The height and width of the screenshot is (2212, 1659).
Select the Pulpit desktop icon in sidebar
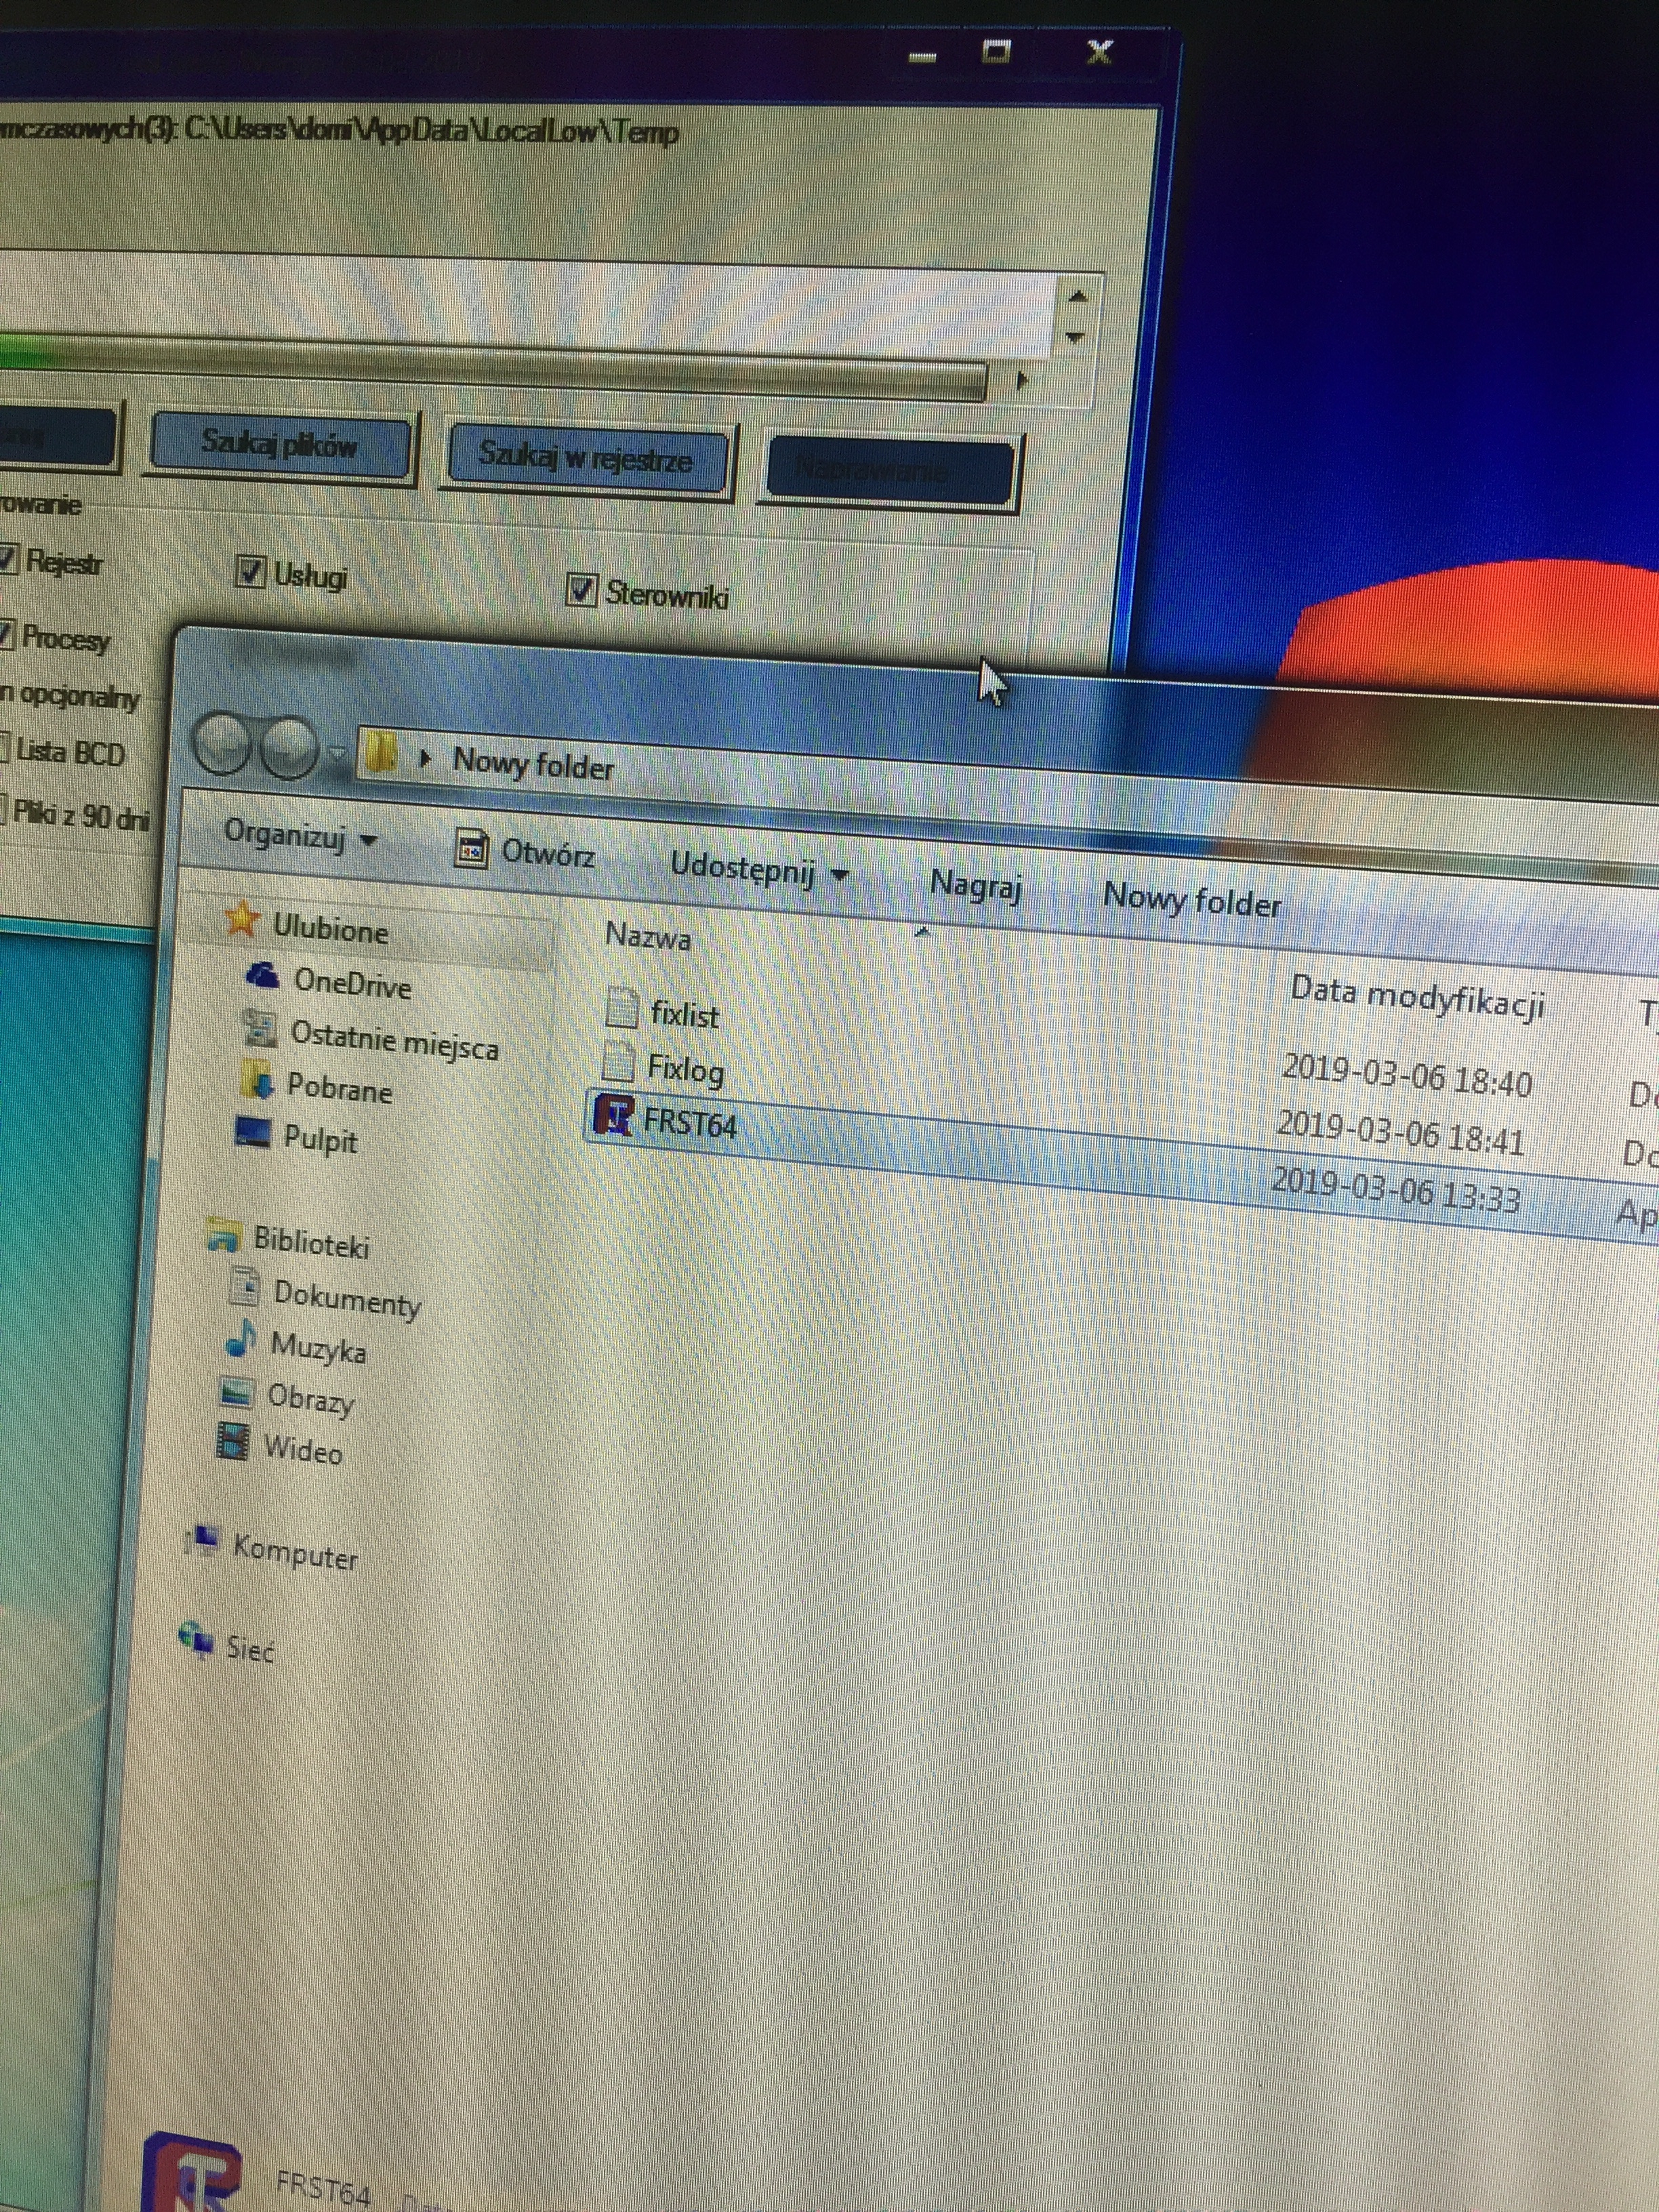click(x=252, y=1133)
